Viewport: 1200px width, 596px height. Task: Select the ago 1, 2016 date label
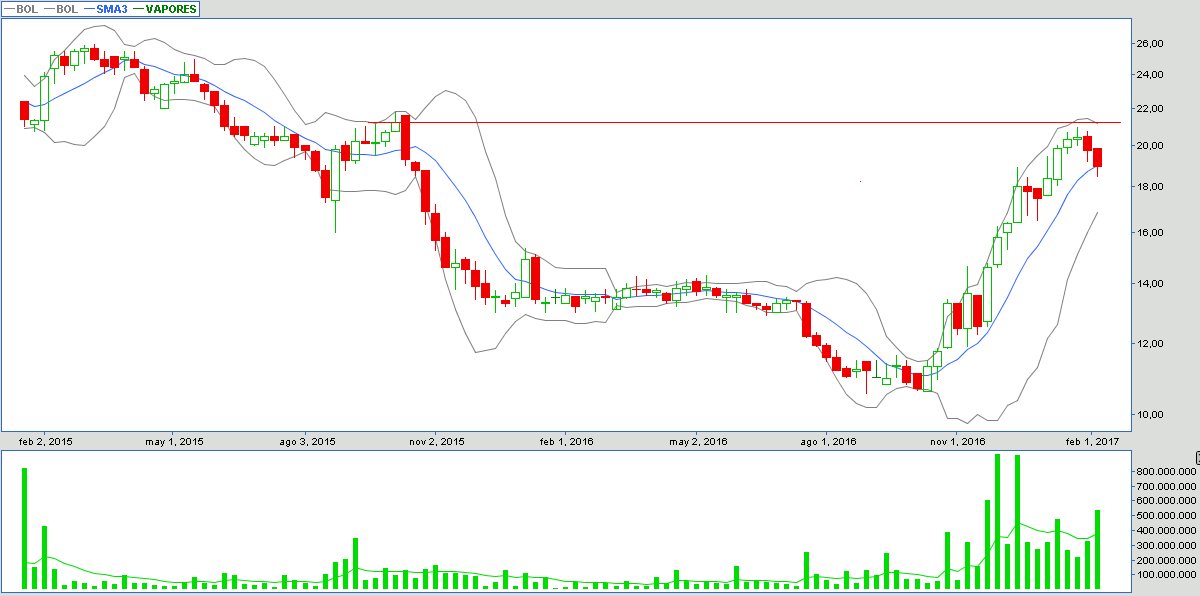[829, 440]
